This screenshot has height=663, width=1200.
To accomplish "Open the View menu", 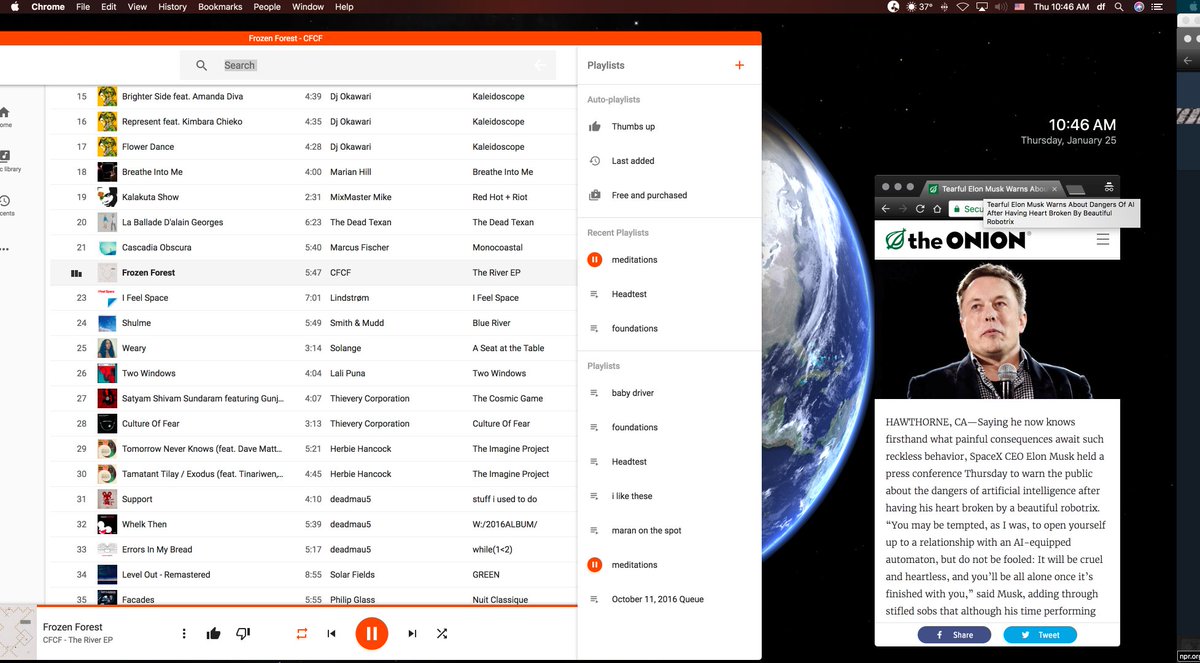I will [137, 7].
